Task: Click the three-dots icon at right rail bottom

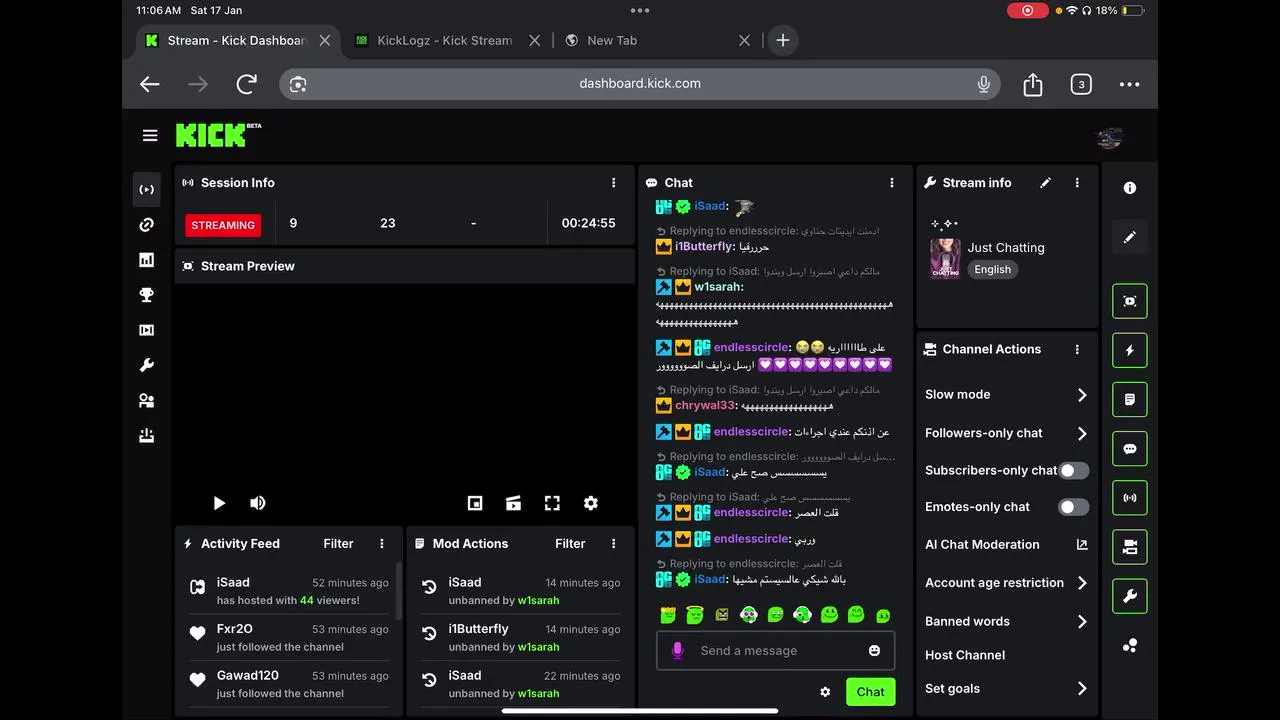Action: 1130,645
